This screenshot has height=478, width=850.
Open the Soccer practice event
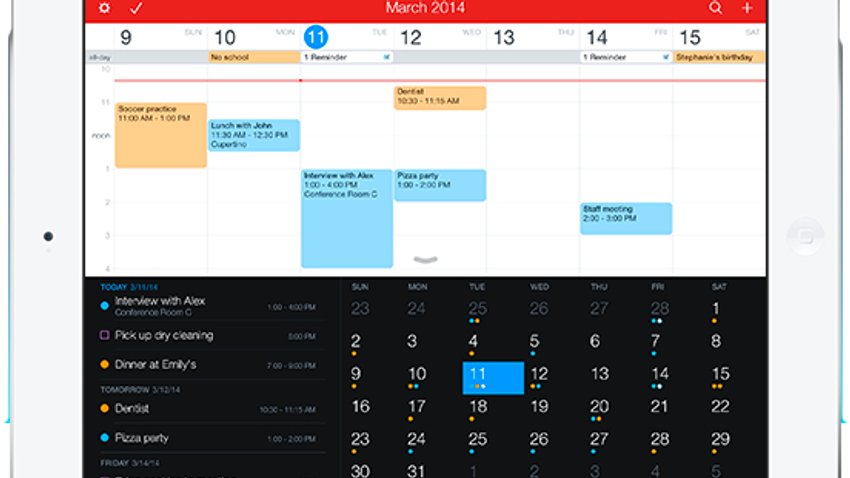tap(160, 135)
